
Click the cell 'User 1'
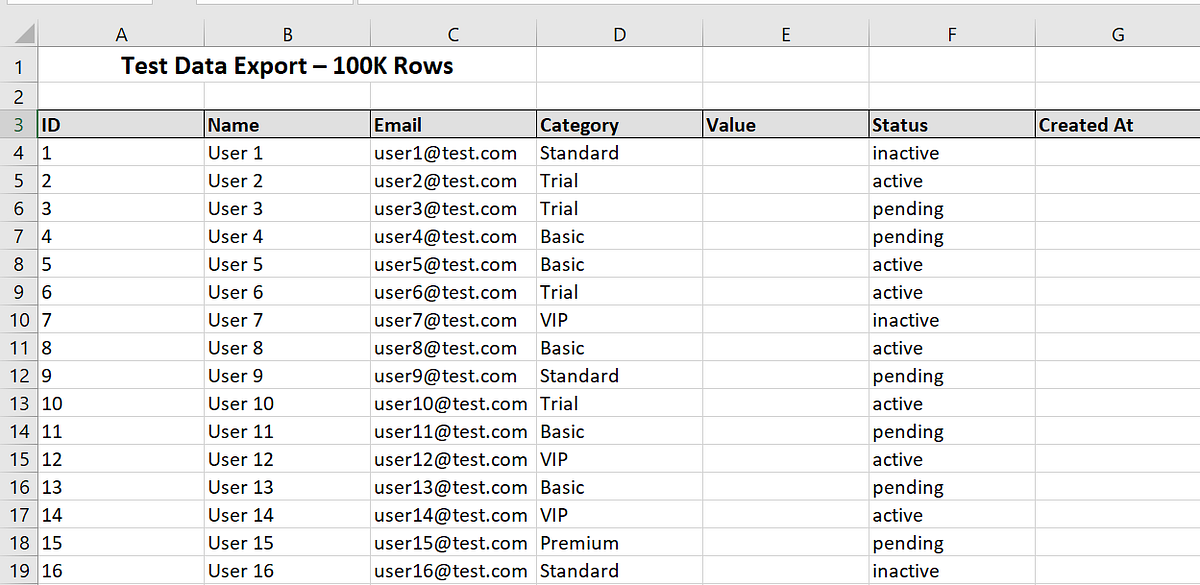288,153
